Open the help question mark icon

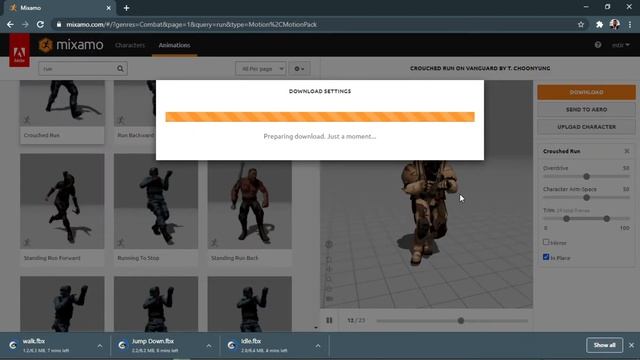598,45
